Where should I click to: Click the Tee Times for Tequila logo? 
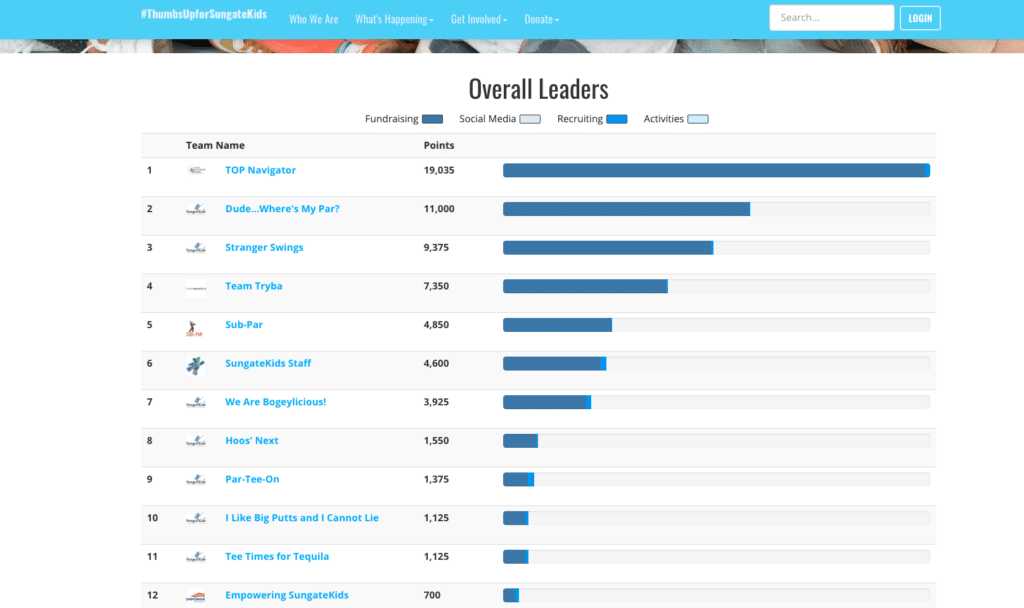(196, 556)
